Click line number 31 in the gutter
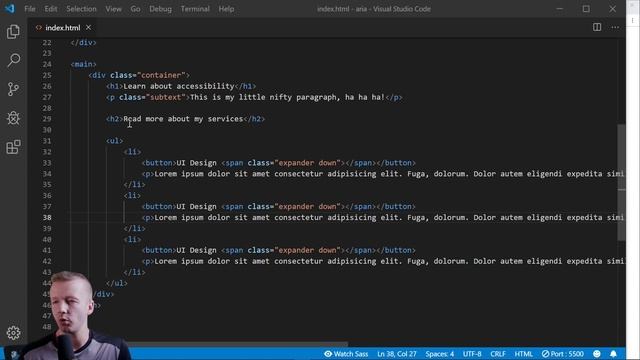This screenshot has height=360, width=640. pos(47,141)
